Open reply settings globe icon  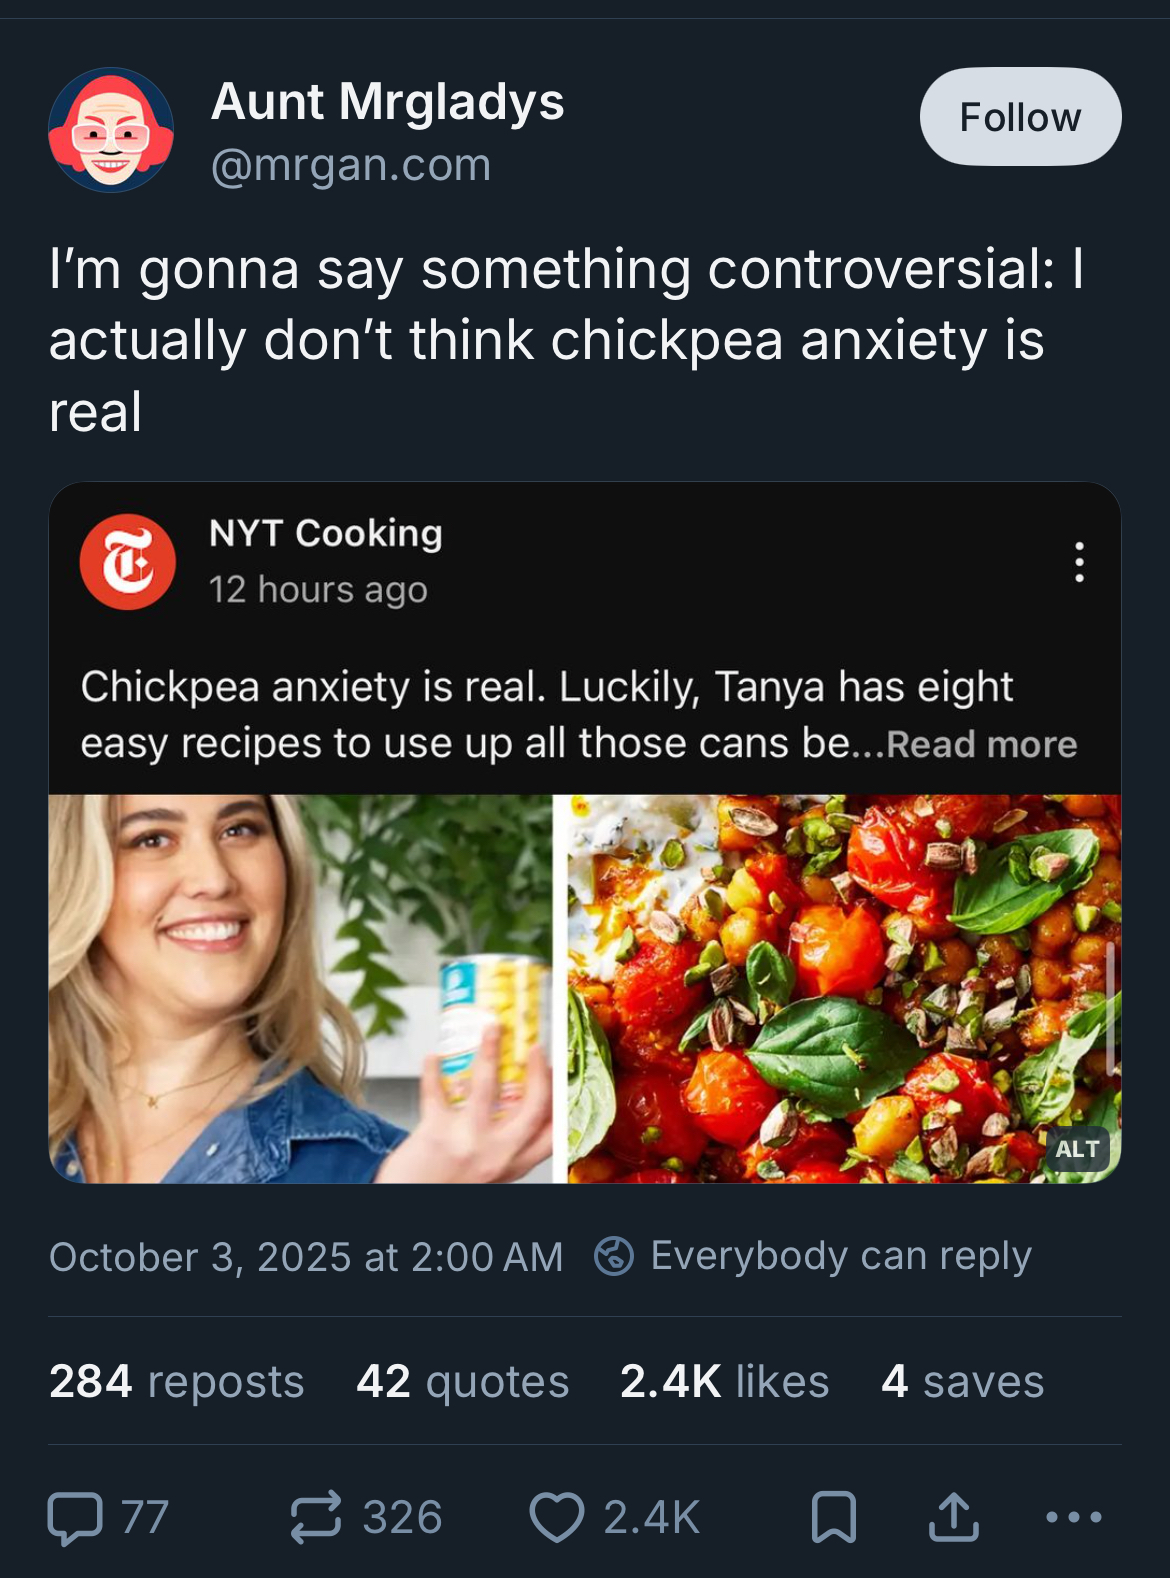pyautogui.click(x=614, y=1256)
